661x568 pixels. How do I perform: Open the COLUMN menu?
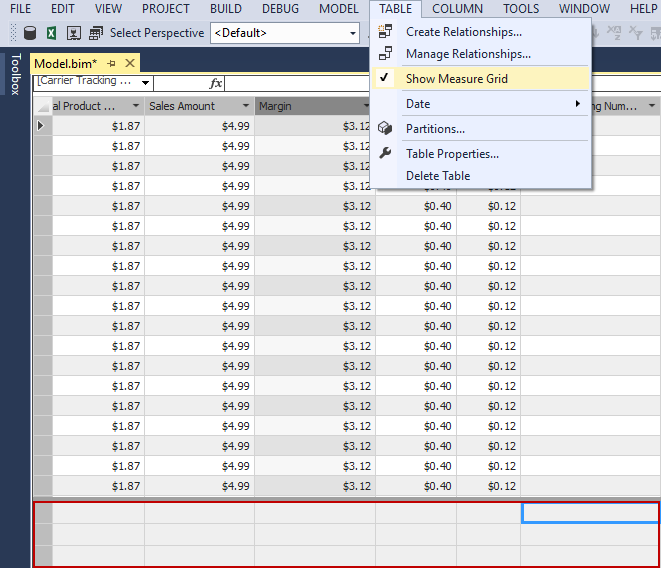456,9
